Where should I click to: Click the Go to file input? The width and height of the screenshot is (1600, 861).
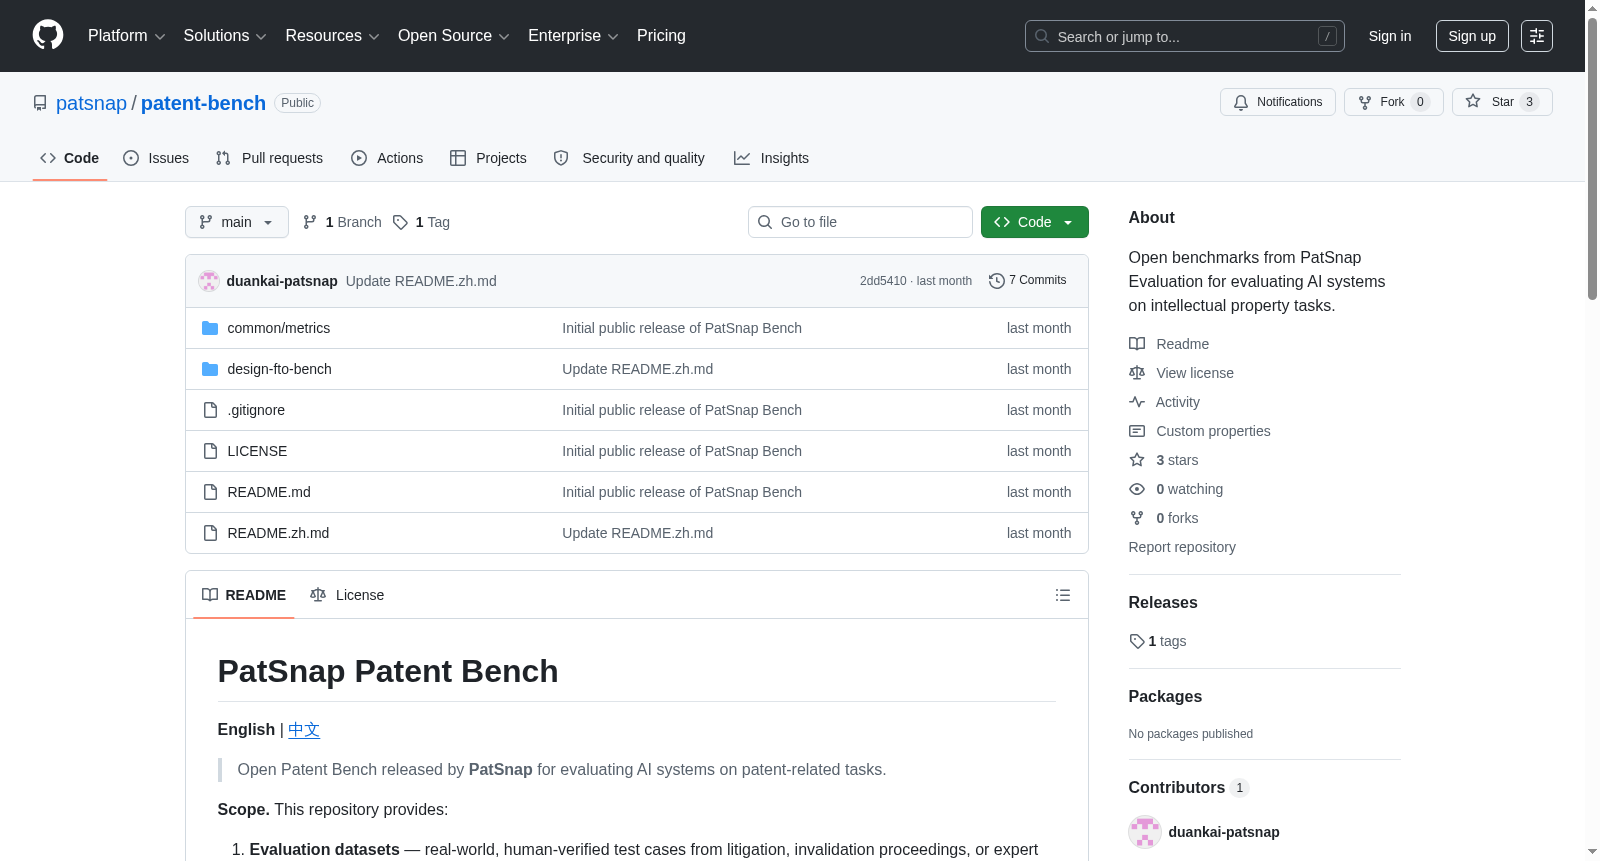pos(860,222)
